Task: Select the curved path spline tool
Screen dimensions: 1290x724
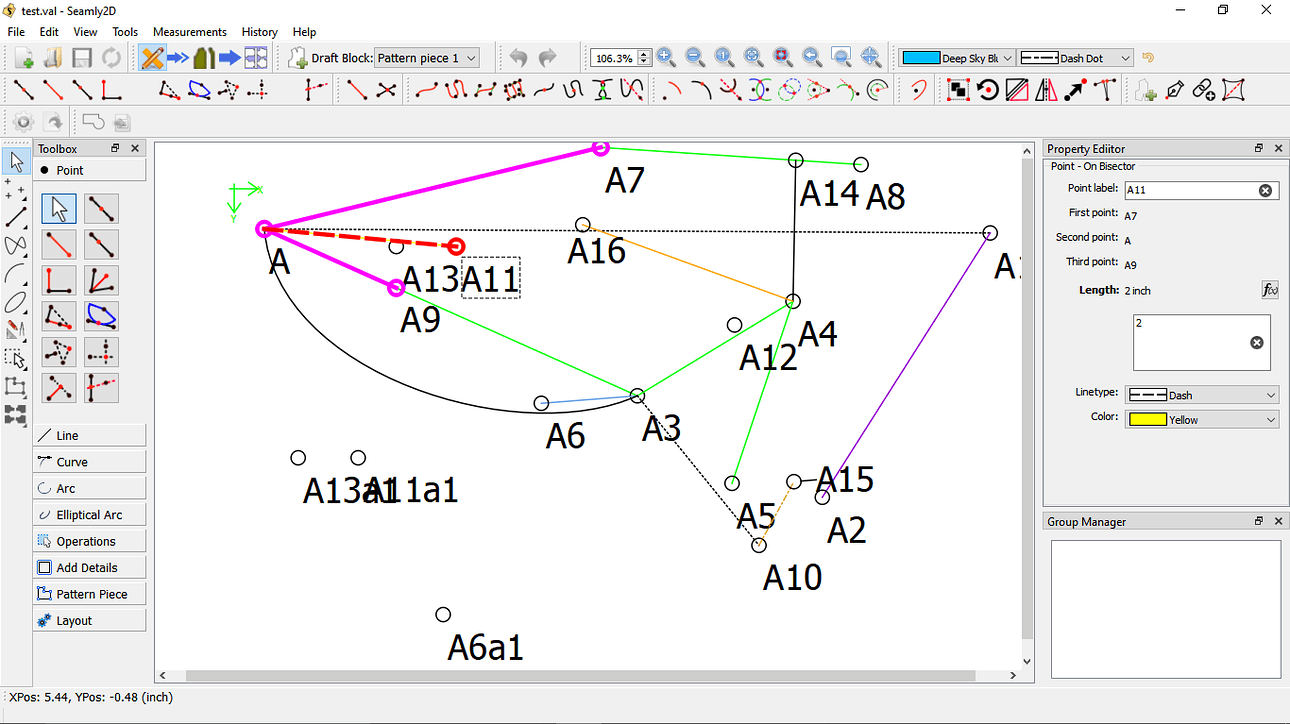Action: pyautogui.click(x=456, y=90)
